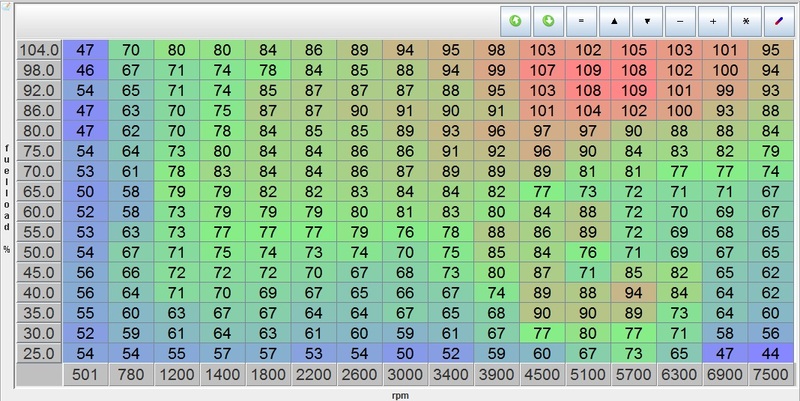Select the 75.0 fuel load row header

pos(39,151)
